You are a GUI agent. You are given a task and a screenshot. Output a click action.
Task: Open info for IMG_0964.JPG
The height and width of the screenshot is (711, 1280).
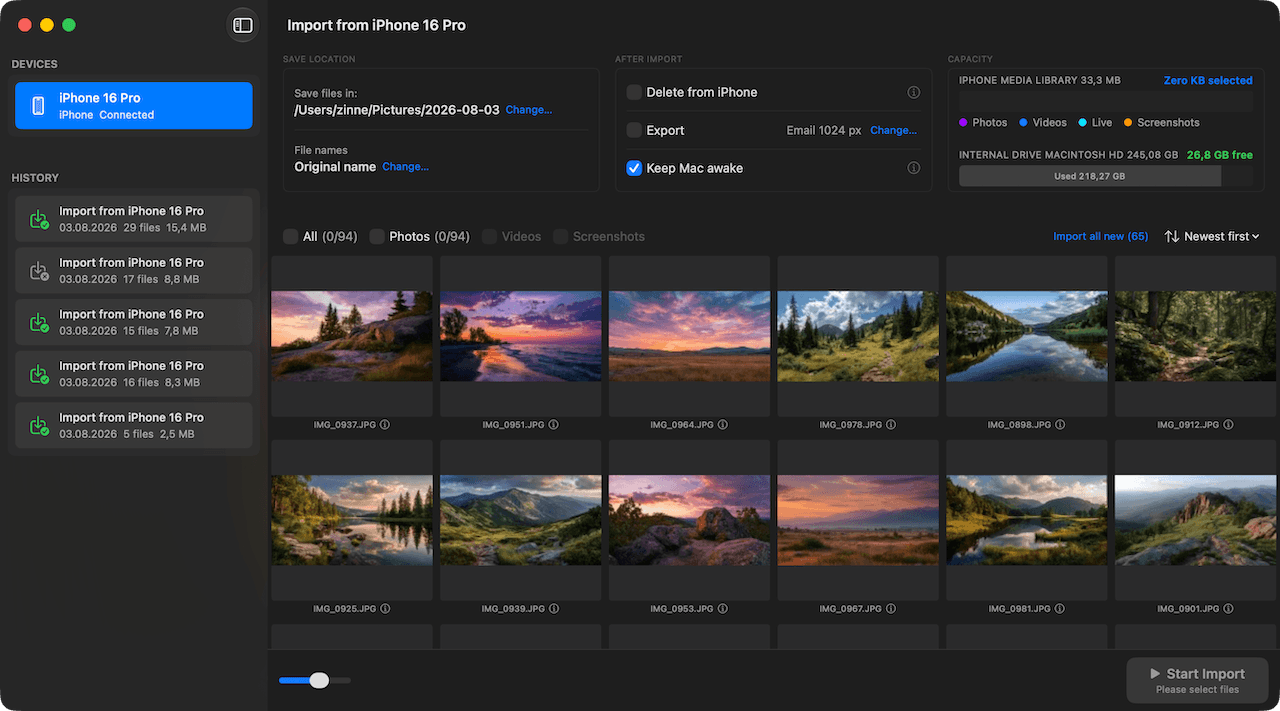click(x=722, y=425)
